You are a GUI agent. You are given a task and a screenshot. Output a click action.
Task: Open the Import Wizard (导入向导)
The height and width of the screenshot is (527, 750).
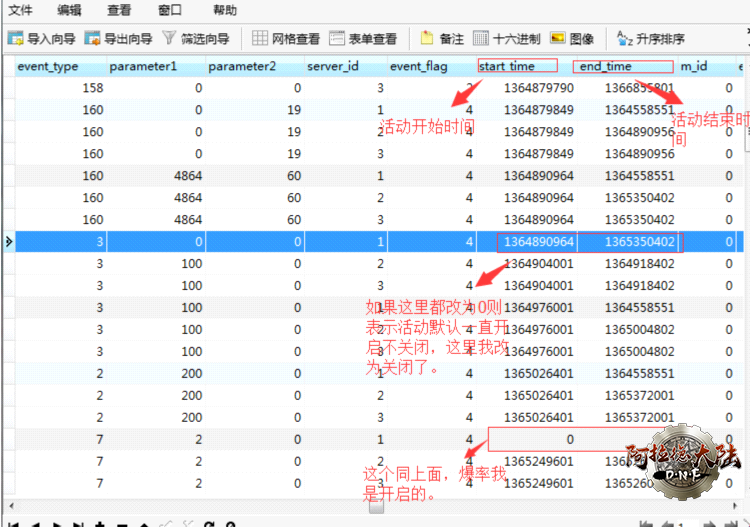coord(41,39)
